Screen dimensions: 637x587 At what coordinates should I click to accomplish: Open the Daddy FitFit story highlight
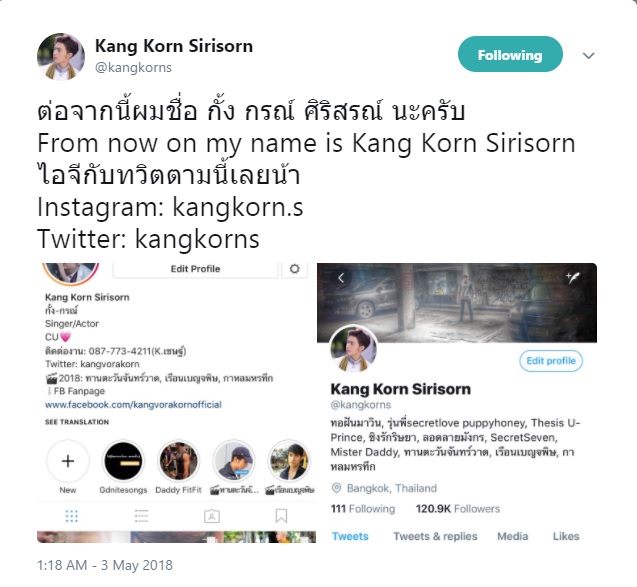click(178, 461)
